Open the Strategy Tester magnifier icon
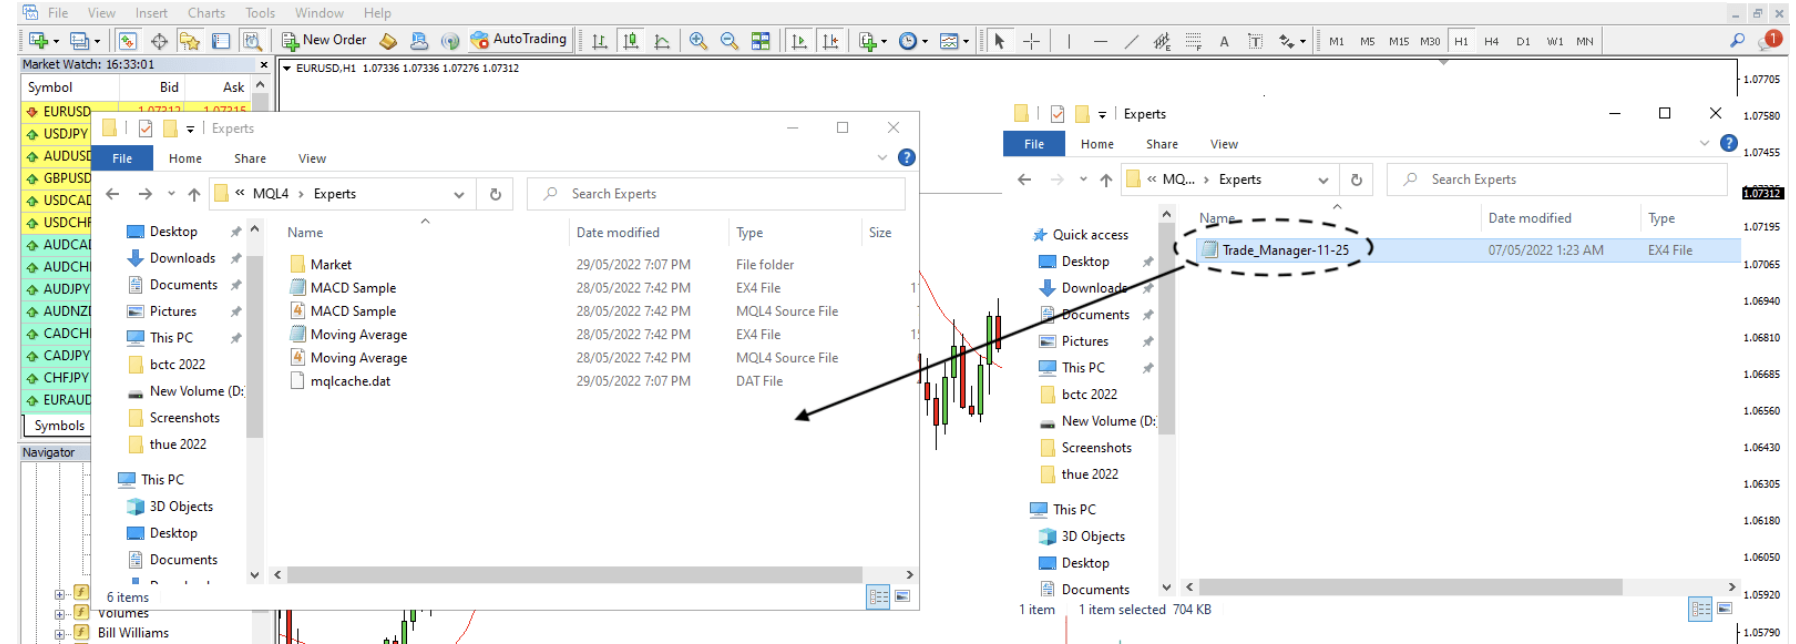The height and width of the screenshot is (644, 1796). point(252,41)
